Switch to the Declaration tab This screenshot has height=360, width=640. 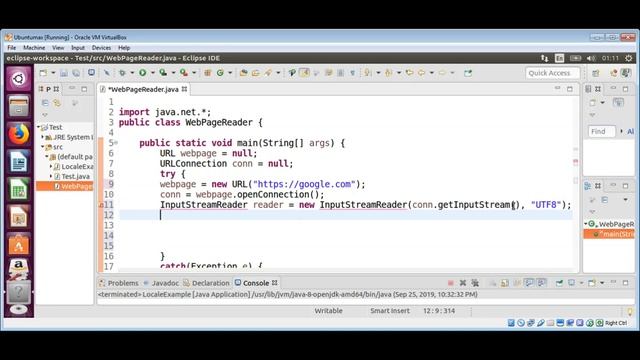click(207, 283)
